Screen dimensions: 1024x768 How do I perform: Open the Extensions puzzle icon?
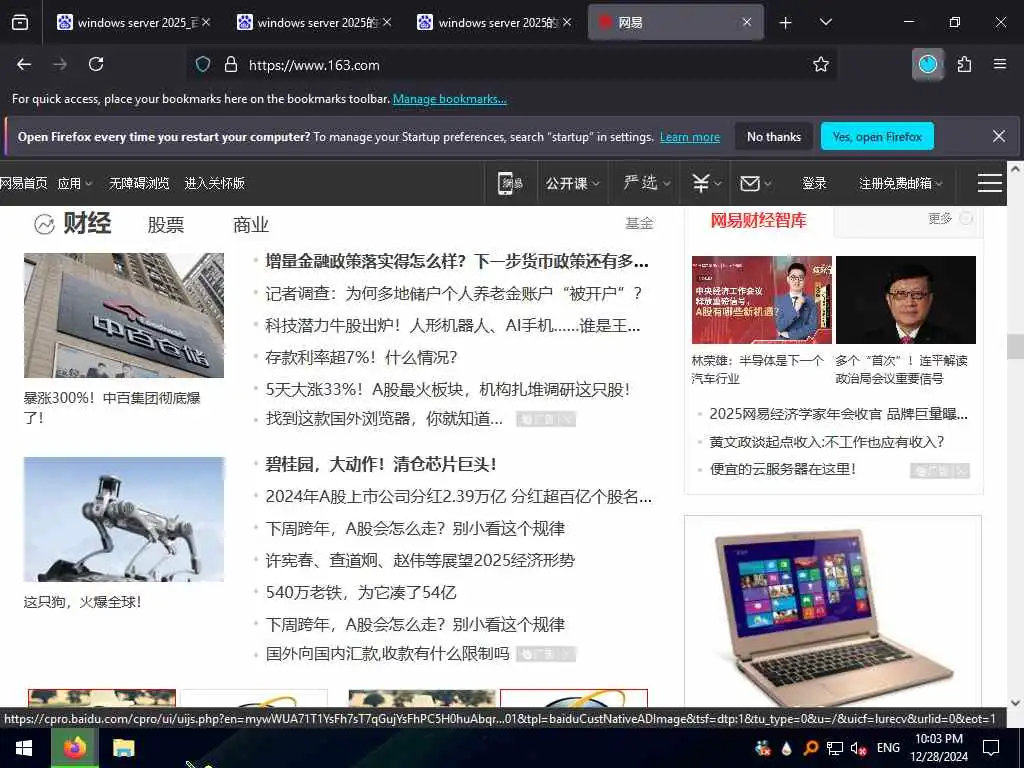(964, 64)
